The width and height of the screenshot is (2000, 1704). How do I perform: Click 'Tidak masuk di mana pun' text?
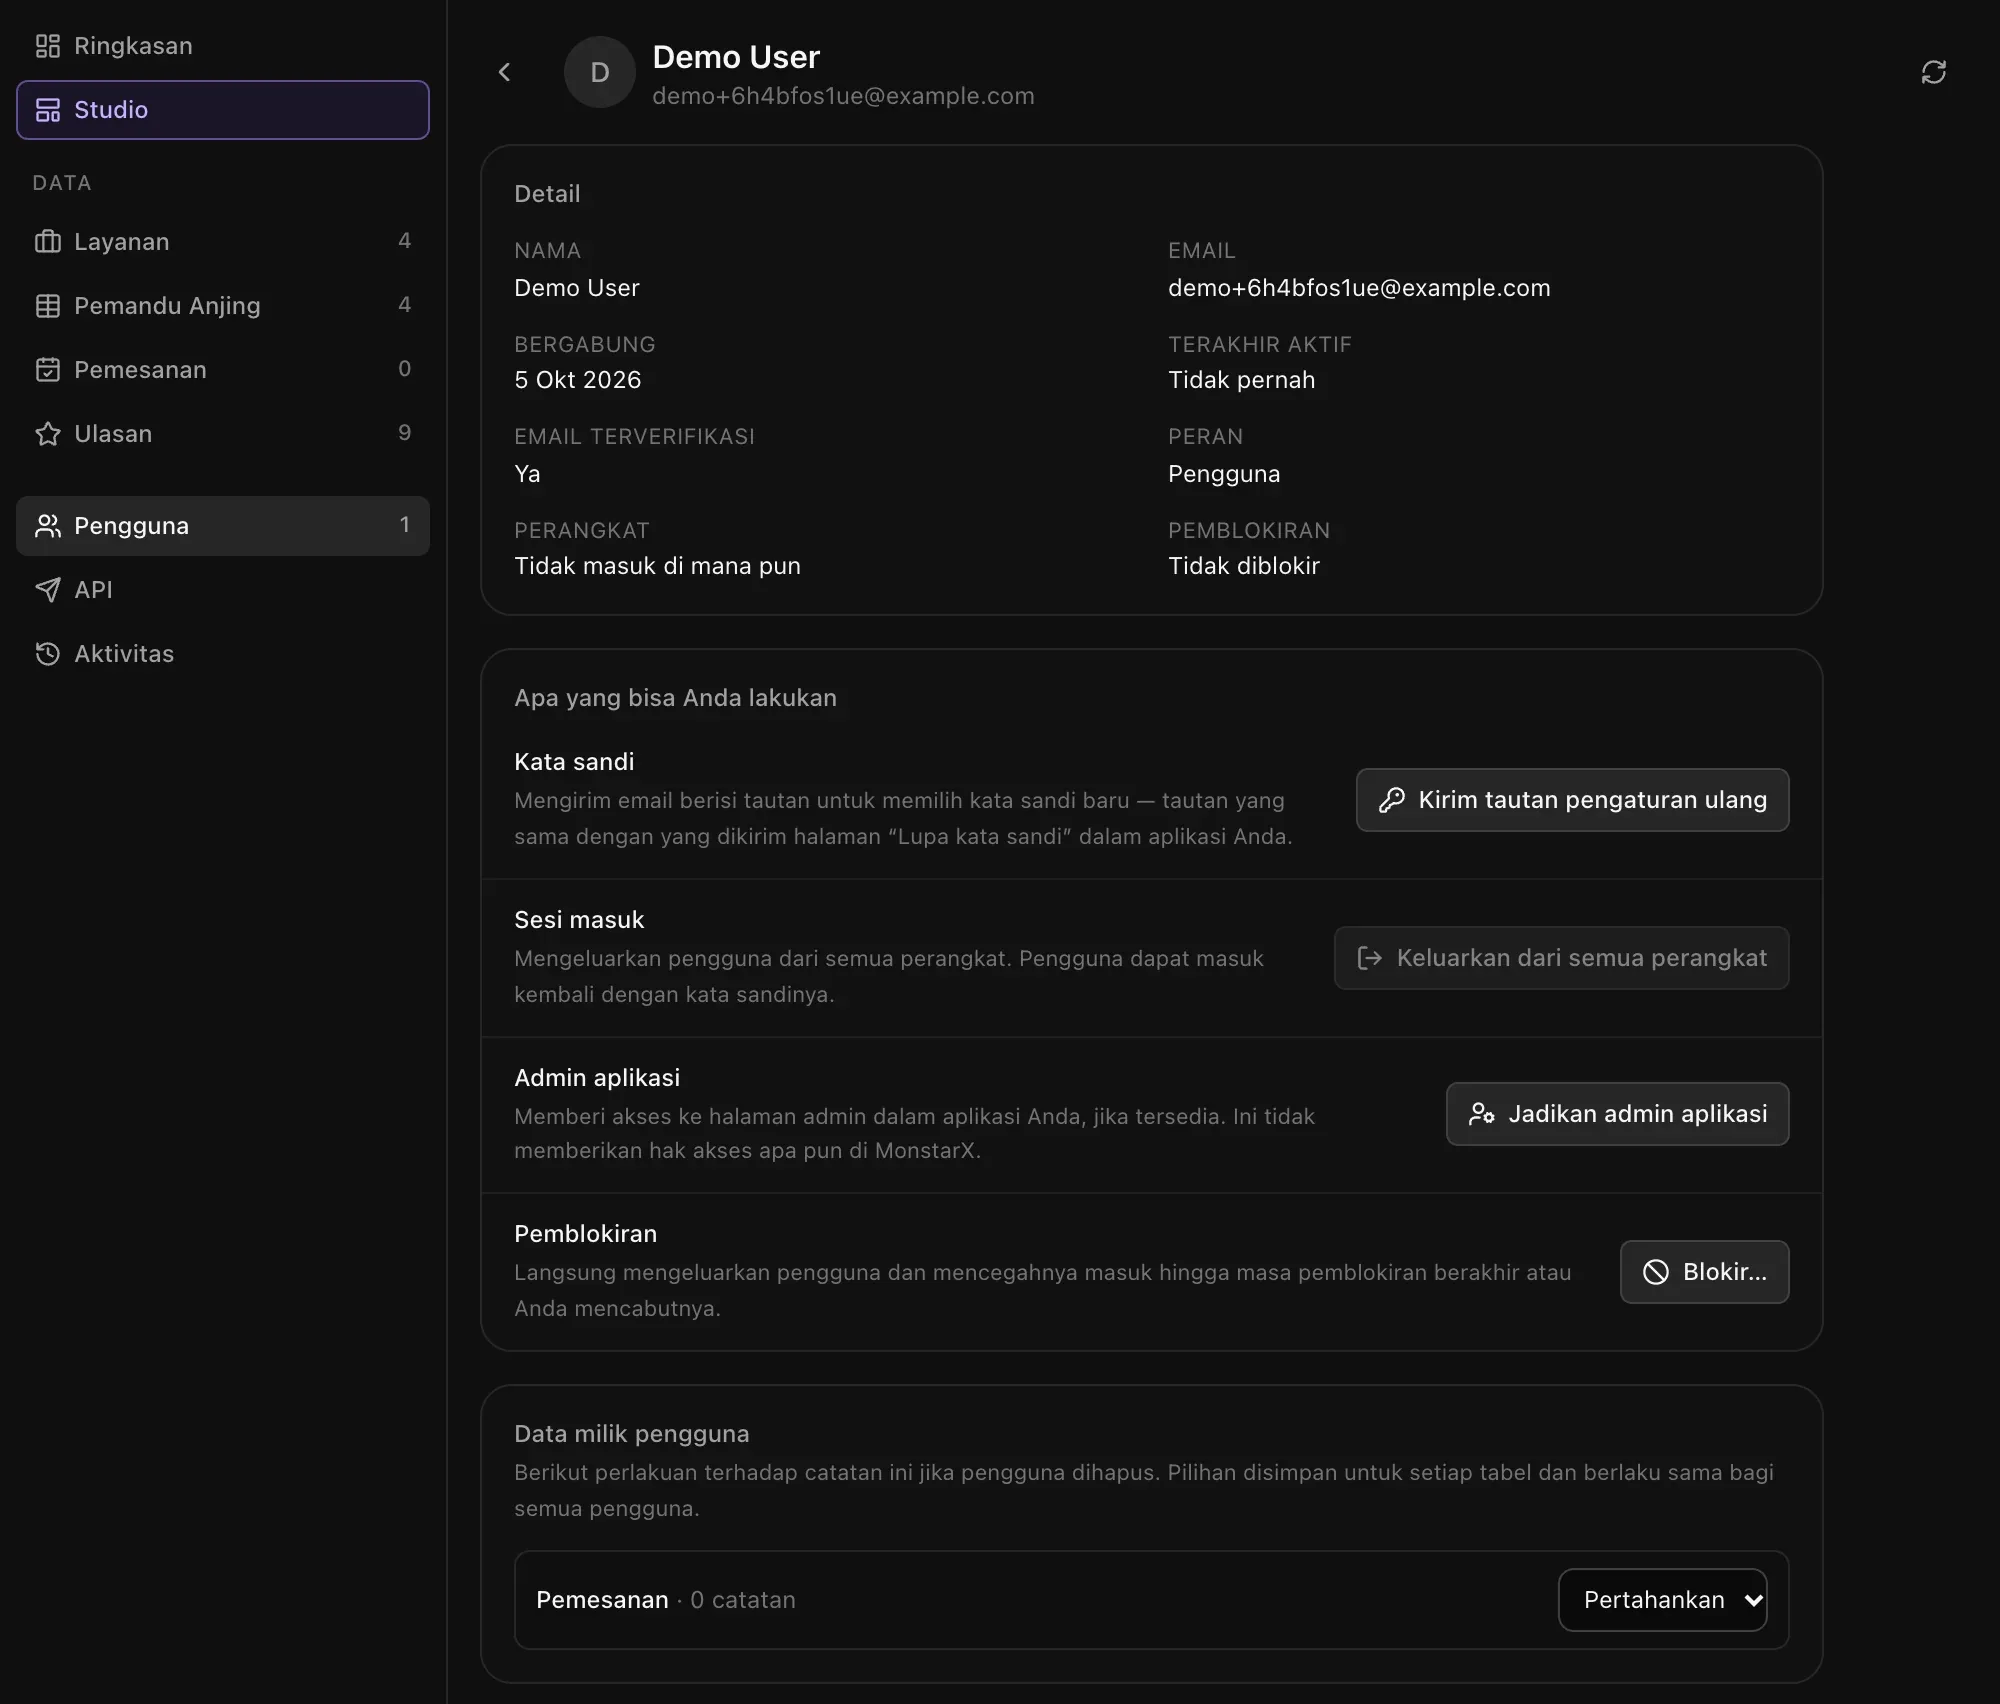click(x=657, y=566)
